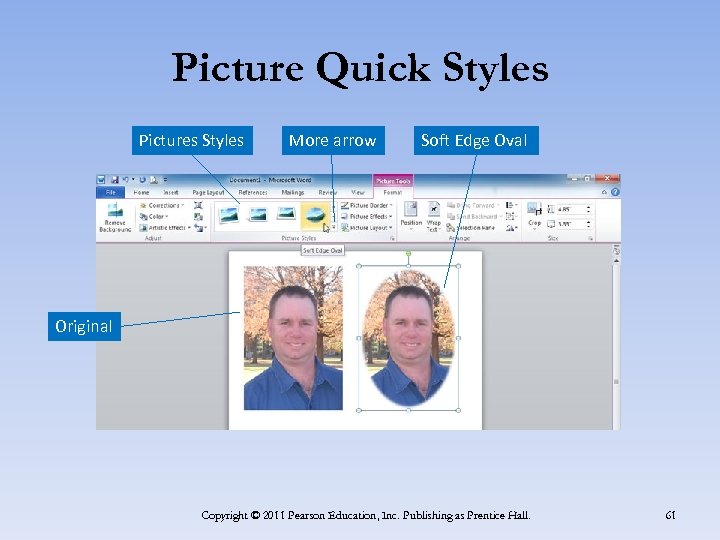Open the Customize Quick Access Toolbar dropdown
Screen dimensions: 720x540
[x=165, y=180]
